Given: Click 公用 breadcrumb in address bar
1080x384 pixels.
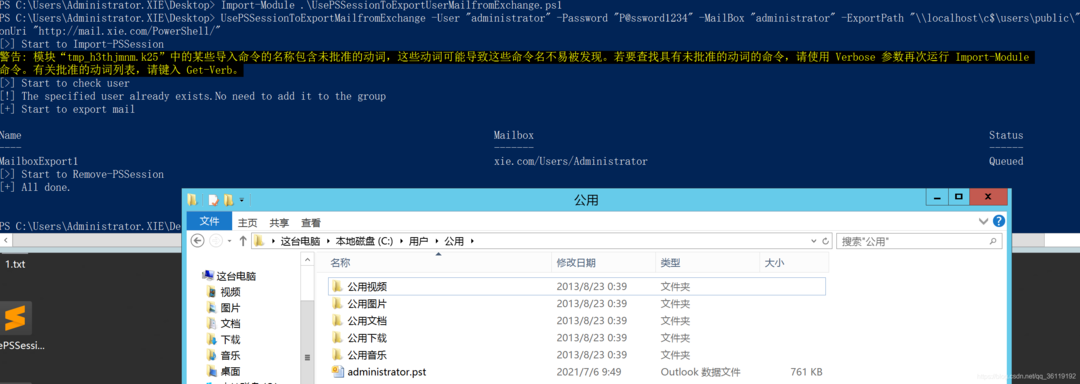Looking at the screenshot, I should (x=454, y=242).
